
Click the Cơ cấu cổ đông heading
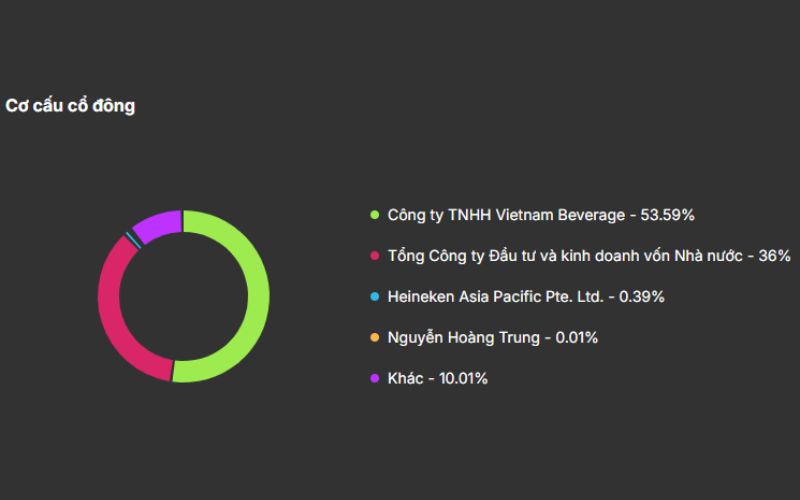click(70, 106)
